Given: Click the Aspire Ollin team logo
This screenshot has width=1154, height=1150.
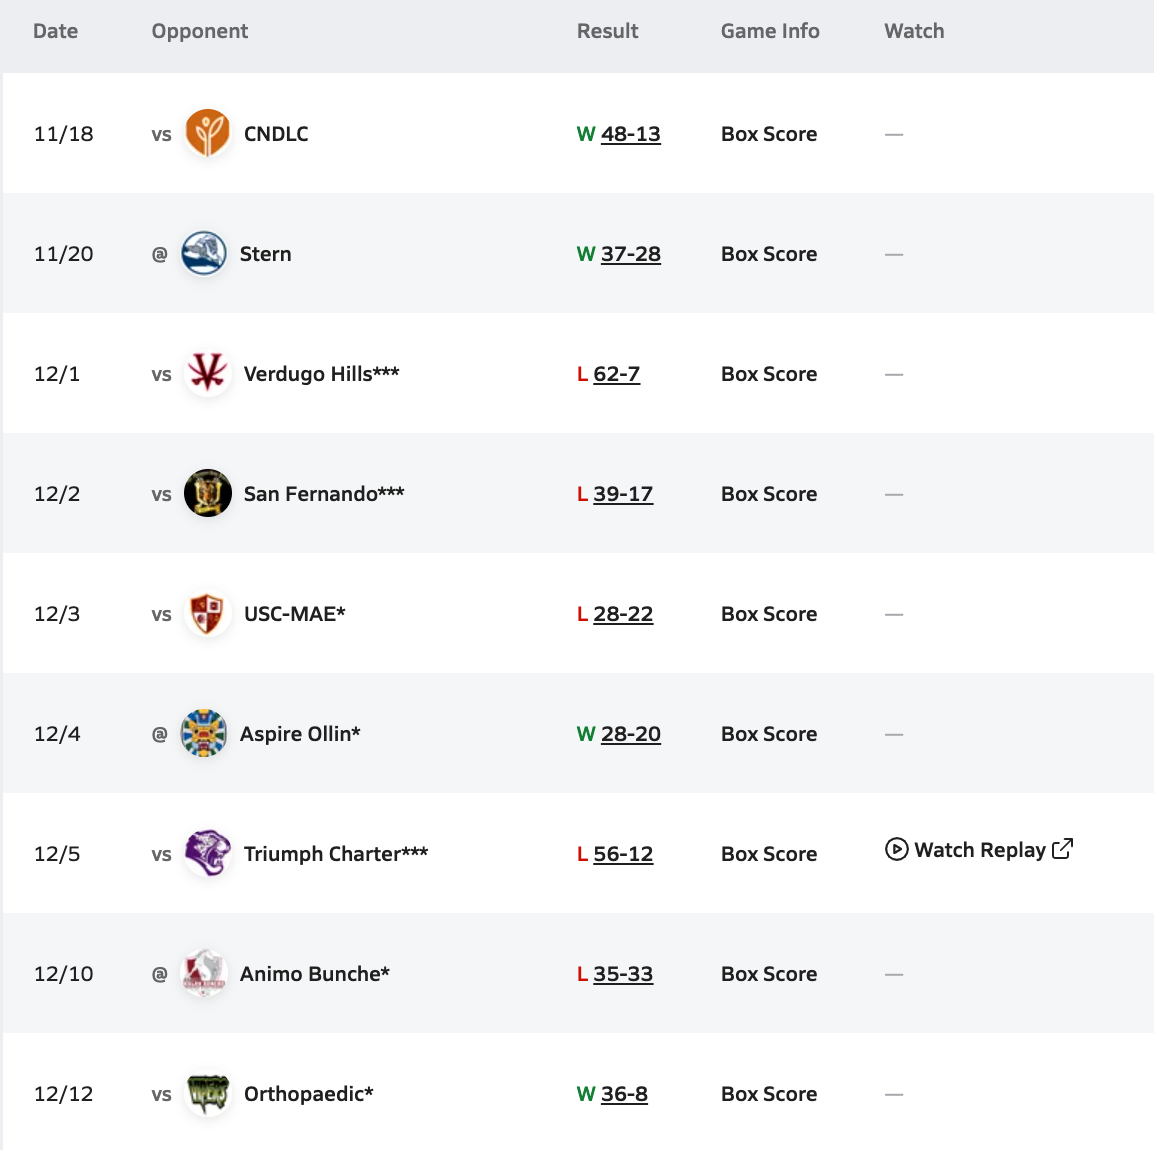Looking at the screenshot, I should (204, 734).
